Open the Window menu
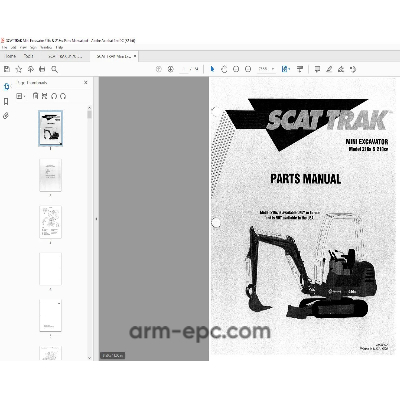 [46, 48]
